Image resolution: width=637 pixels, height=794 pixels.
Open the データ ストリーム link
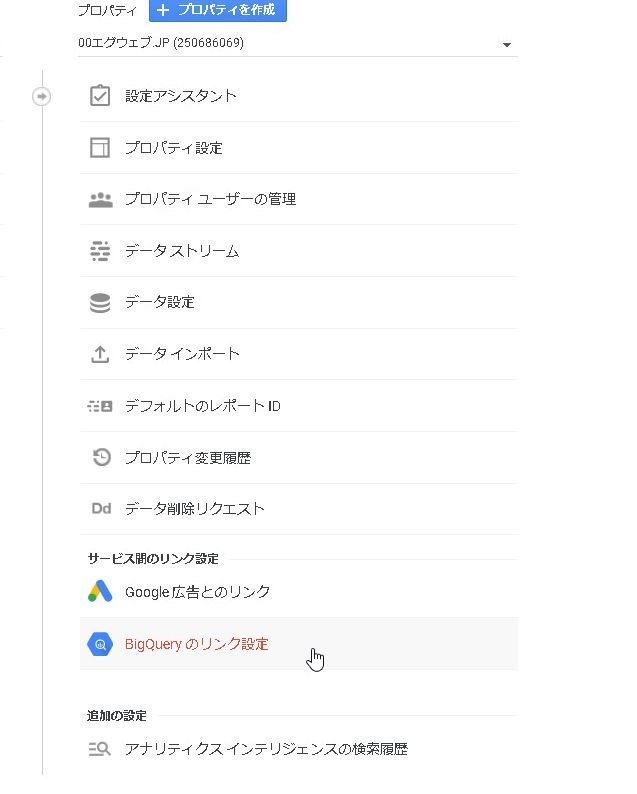coord(182,251)
